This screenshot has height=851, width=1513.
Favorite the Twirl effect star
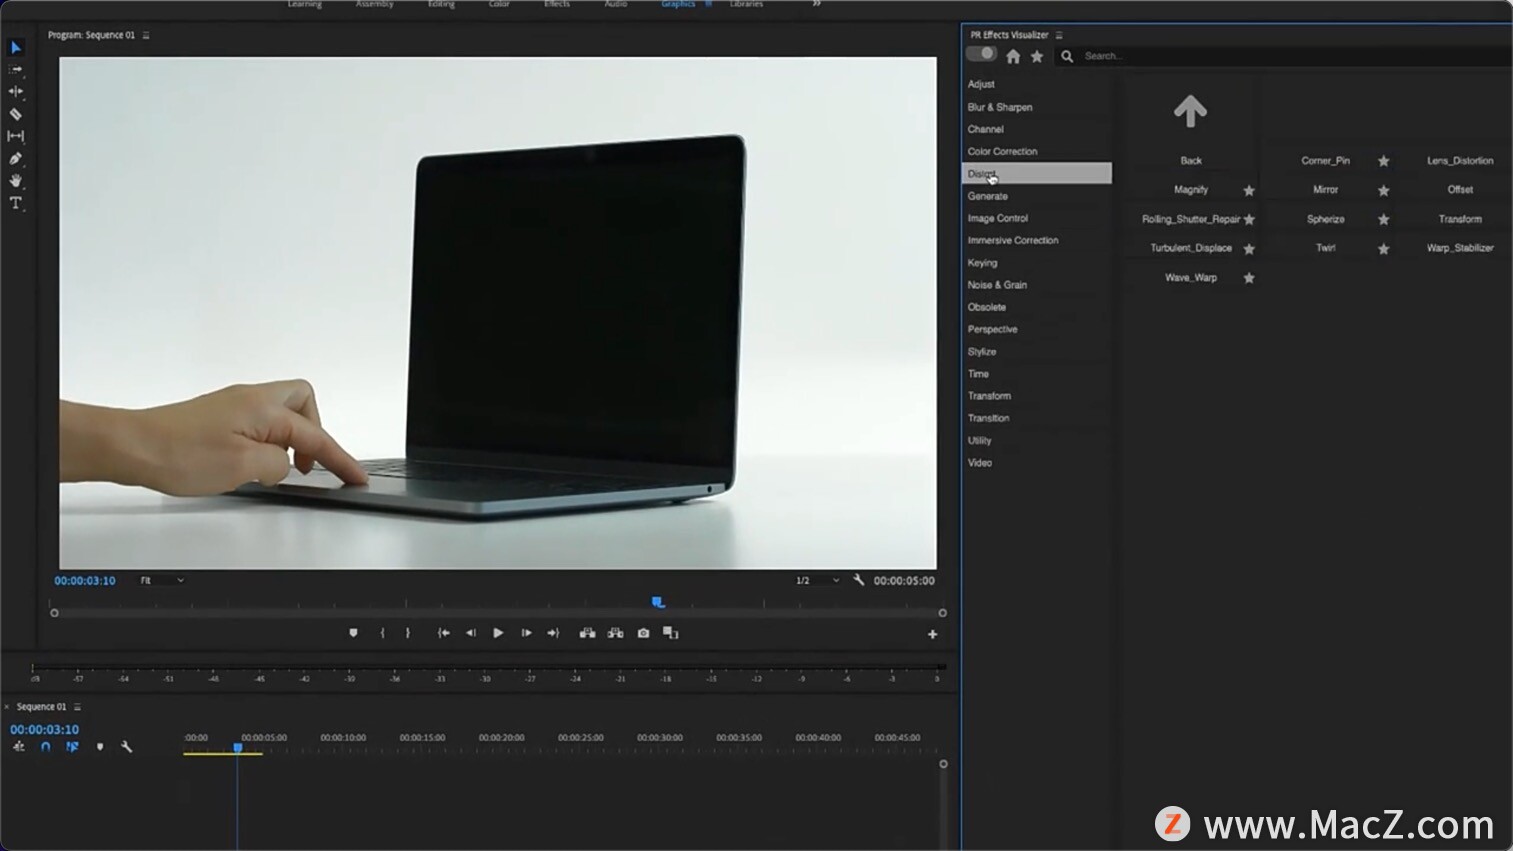1384,249
